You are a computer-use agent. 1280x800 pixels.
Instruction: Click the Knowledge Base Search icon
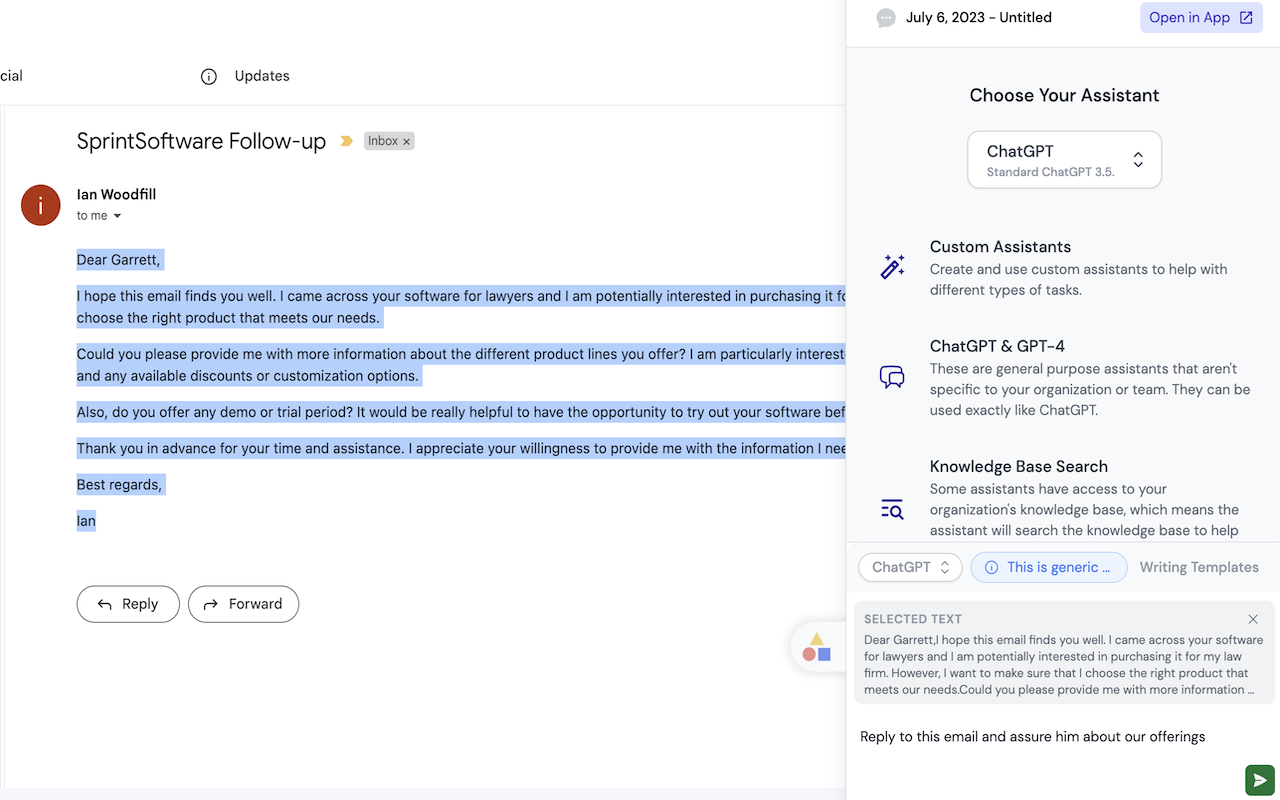point(892,509)
